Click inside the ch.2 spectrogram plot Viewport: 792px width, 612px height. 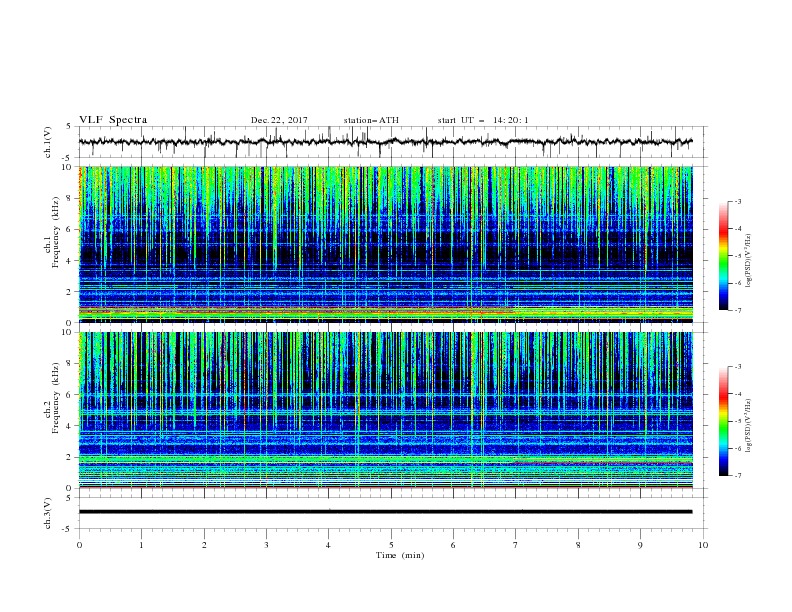(385, 410)
